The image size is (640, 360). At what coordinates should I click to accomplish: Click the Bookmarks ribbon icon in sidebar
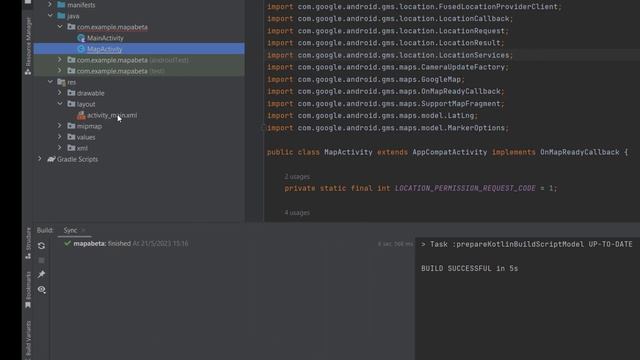(x=28, y=305)
